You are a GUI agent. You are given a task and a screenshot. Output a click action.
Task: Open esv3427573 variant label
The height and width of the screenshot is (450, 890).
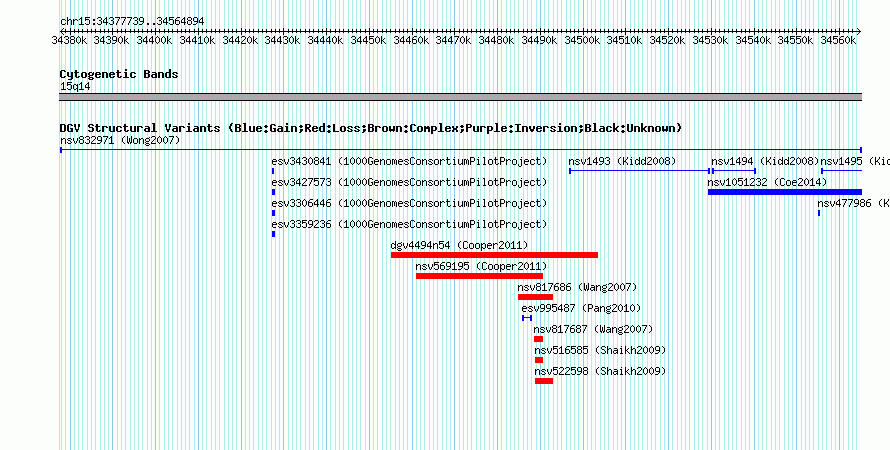409,182
